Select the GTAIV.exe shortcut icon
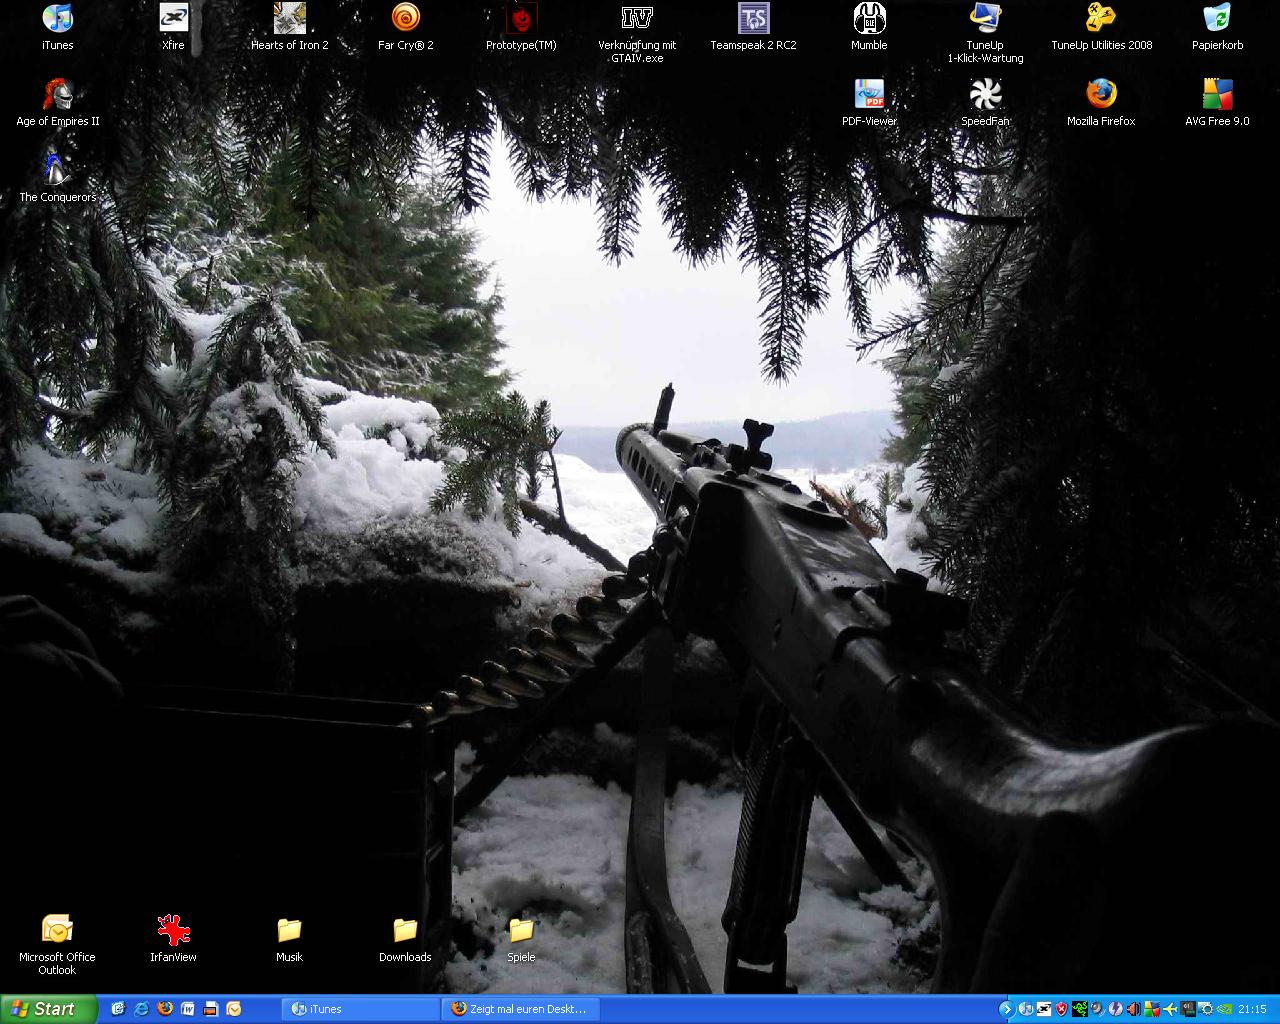 637,33
